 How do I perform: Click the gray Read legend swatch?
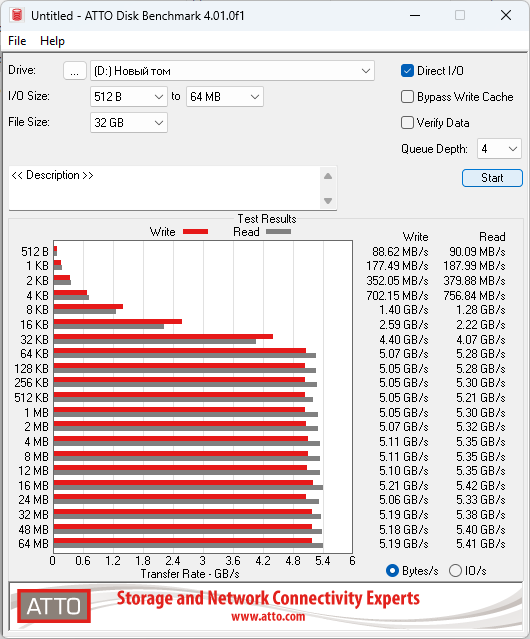click(278, 231)
